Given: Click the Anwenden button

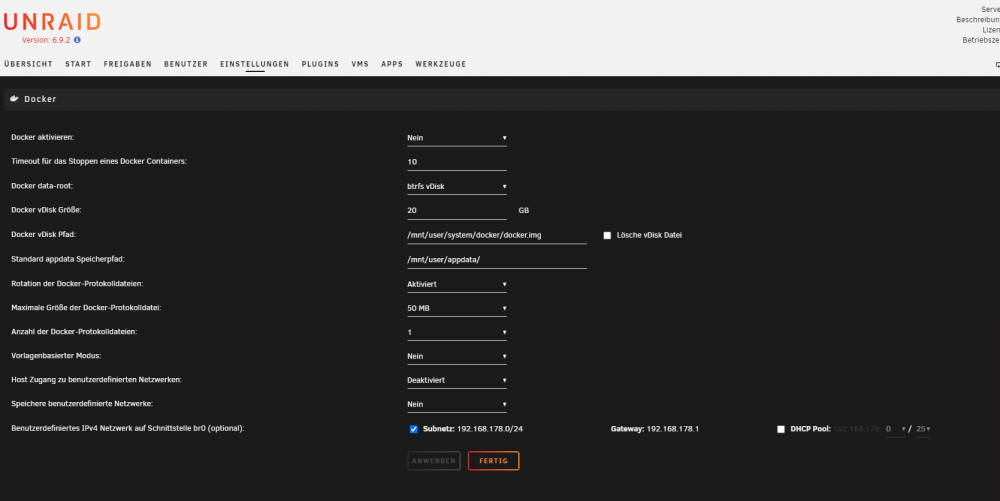Looking at the screenshot, I should 434,461.
